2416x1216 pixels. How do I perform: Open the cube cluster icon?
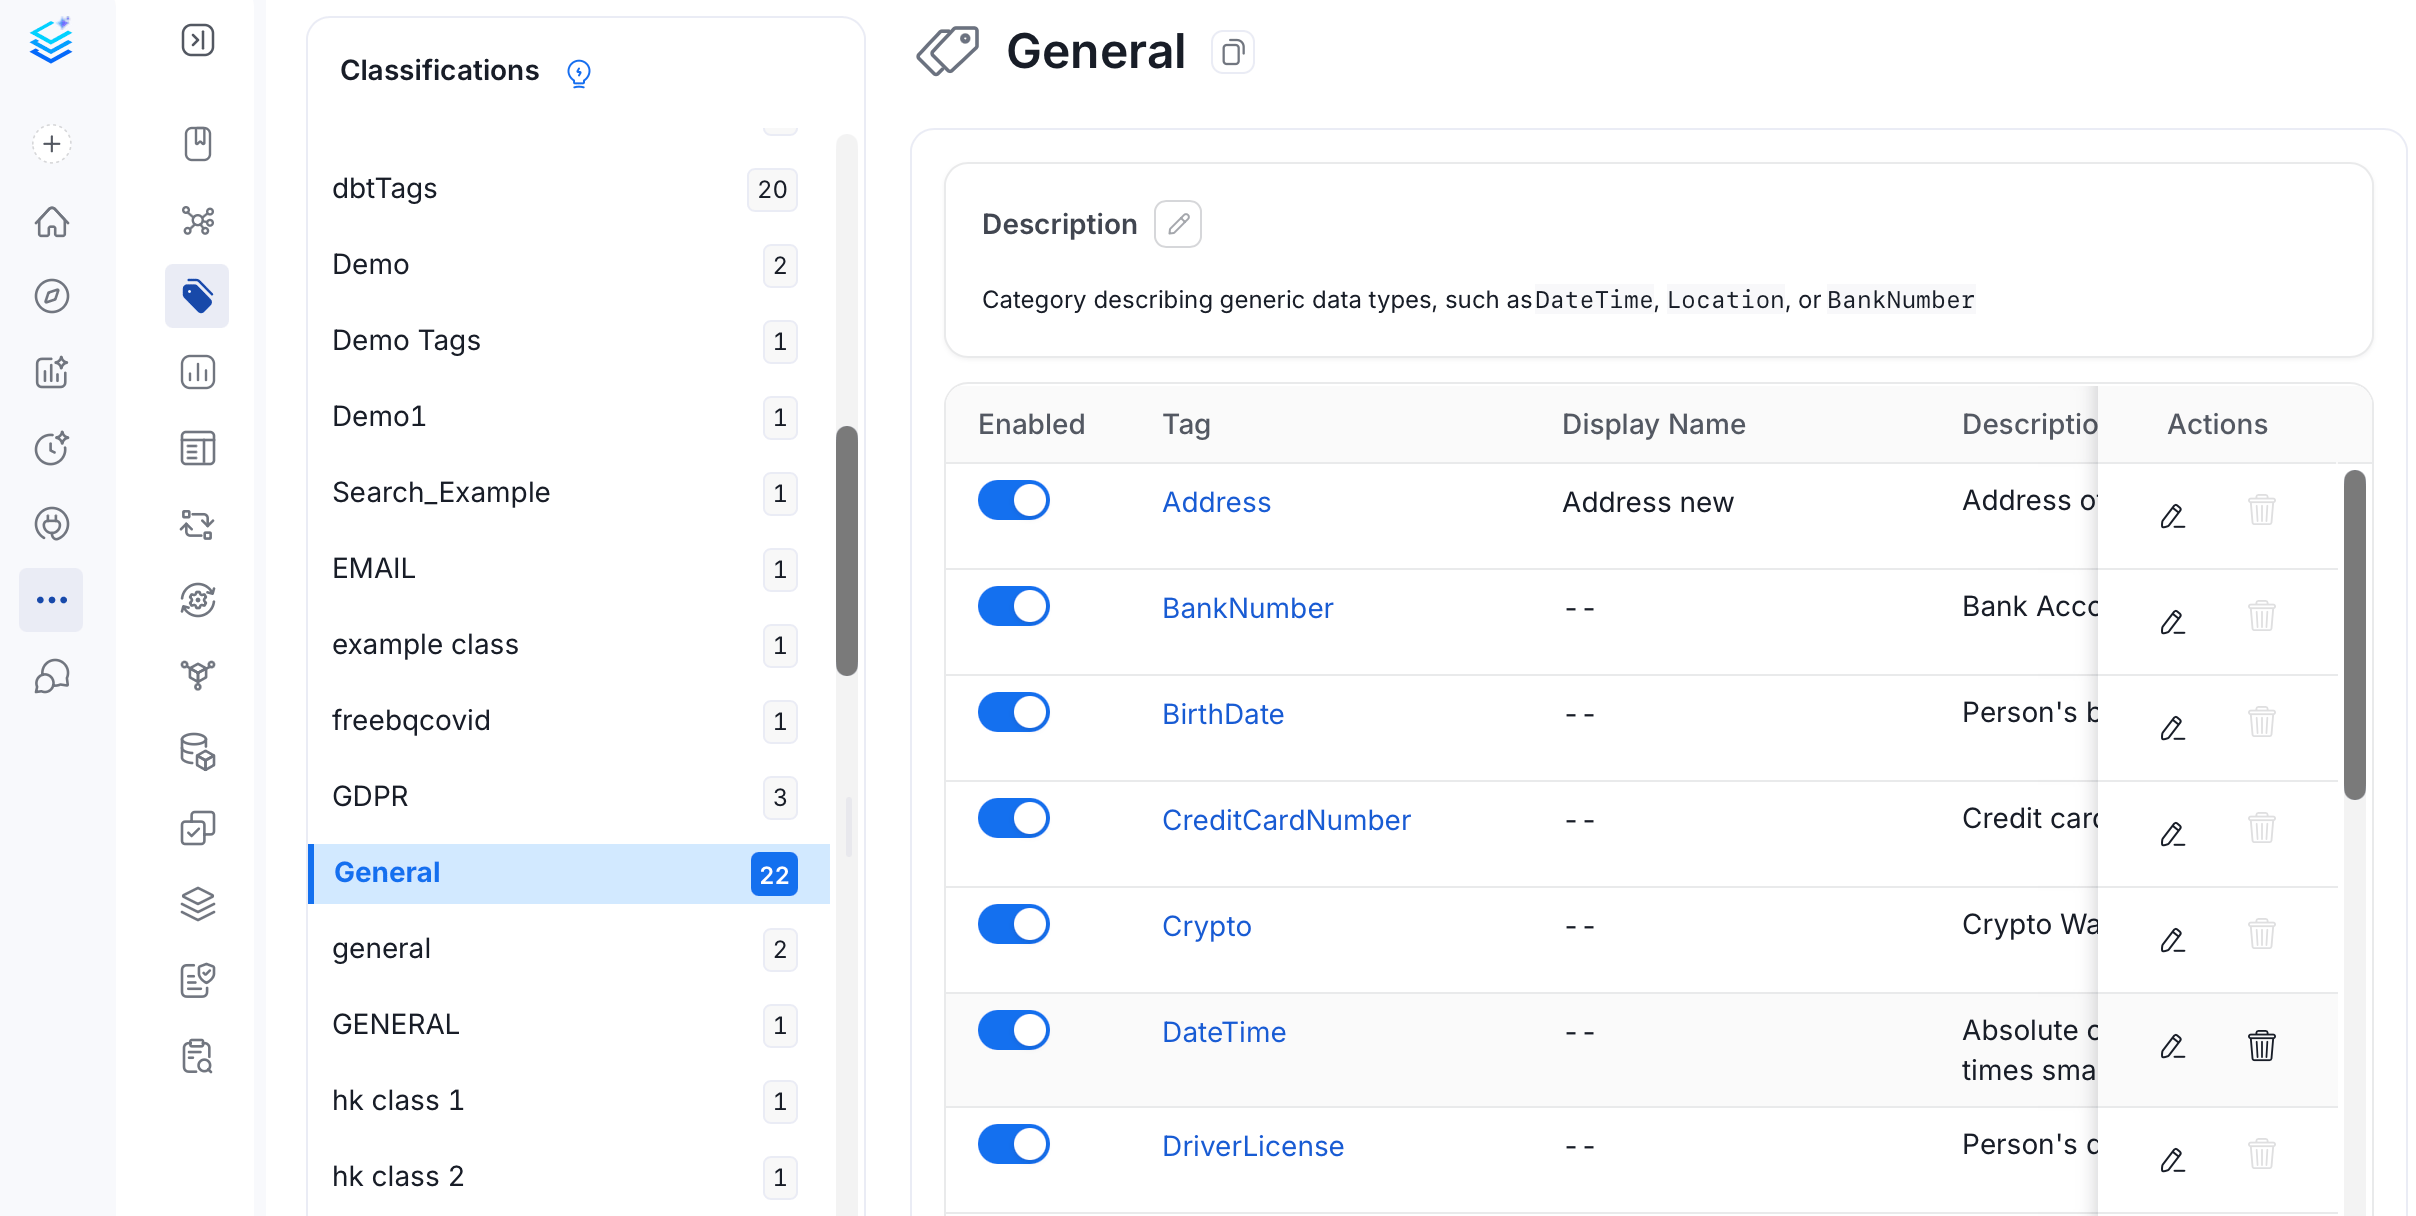198,676
